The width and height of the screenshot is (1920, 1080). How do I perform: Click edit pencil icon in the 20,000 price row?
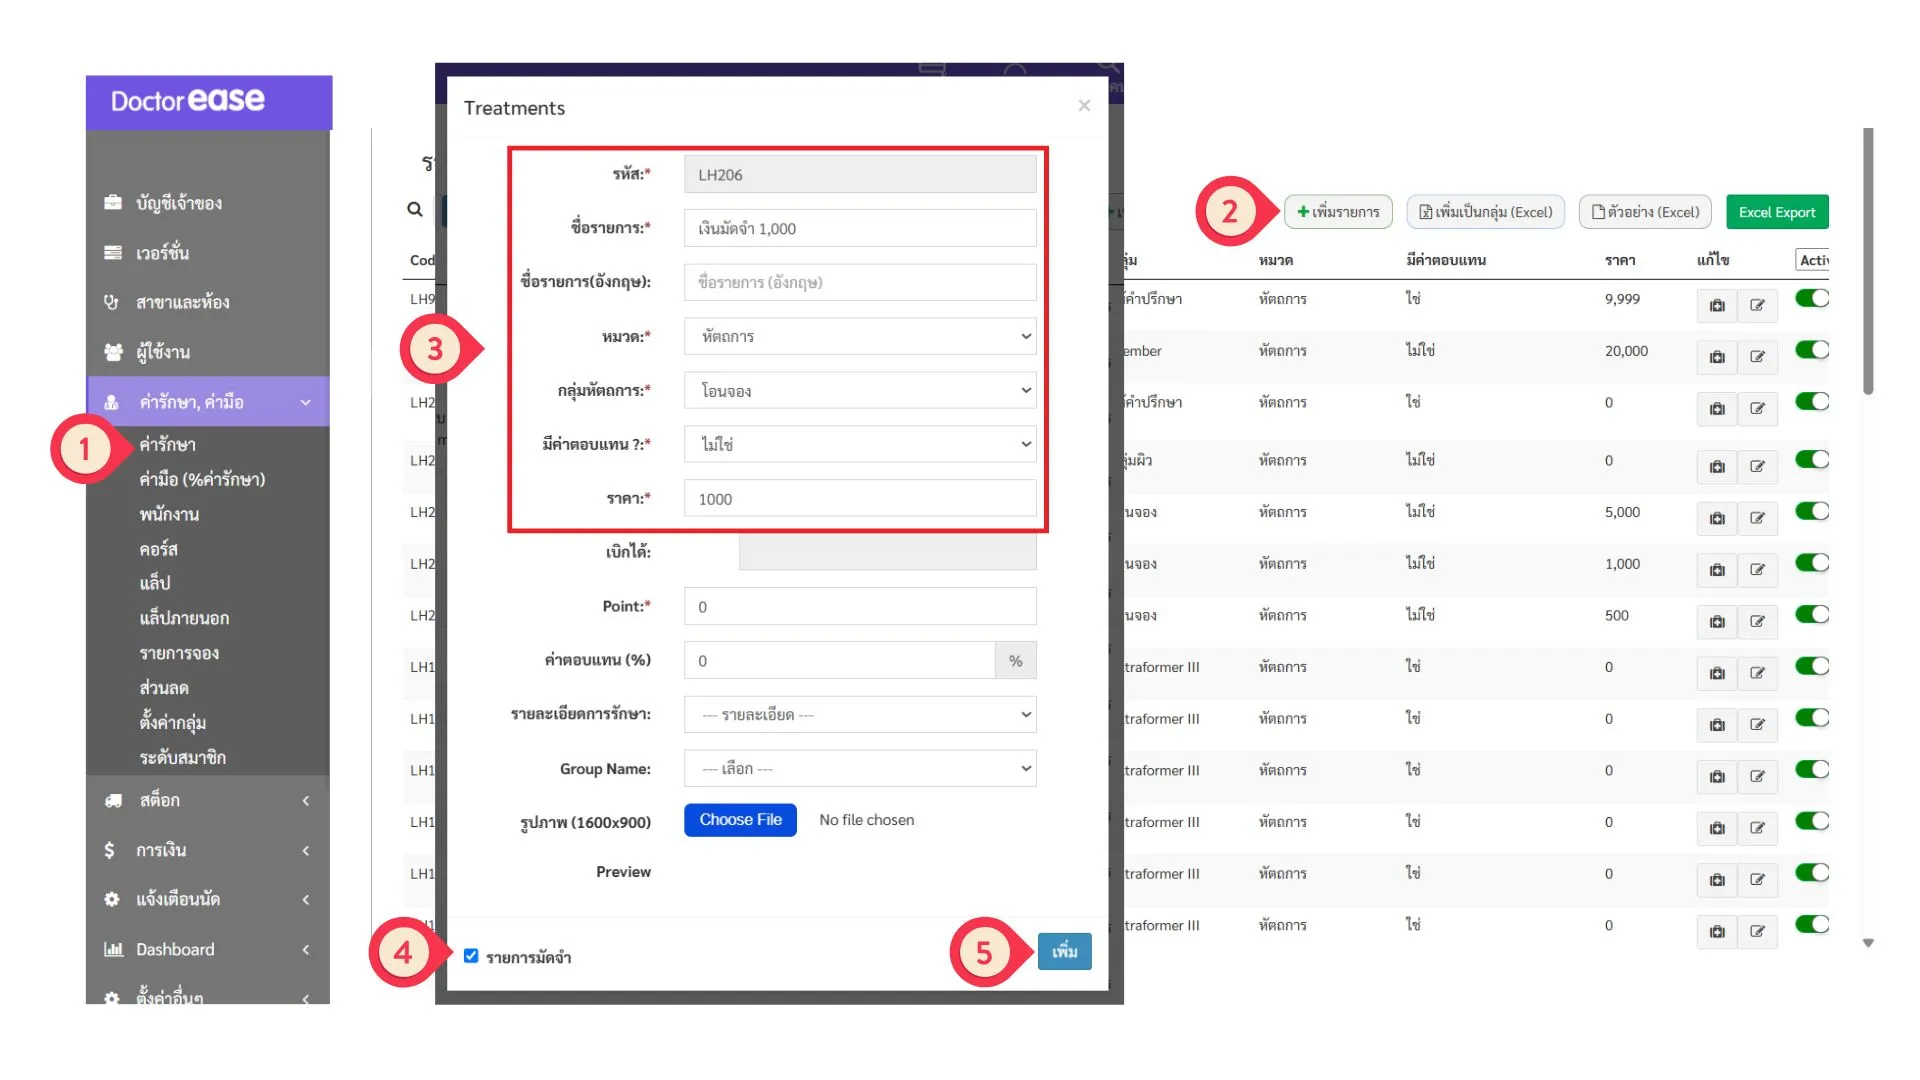click(1757, 357)
